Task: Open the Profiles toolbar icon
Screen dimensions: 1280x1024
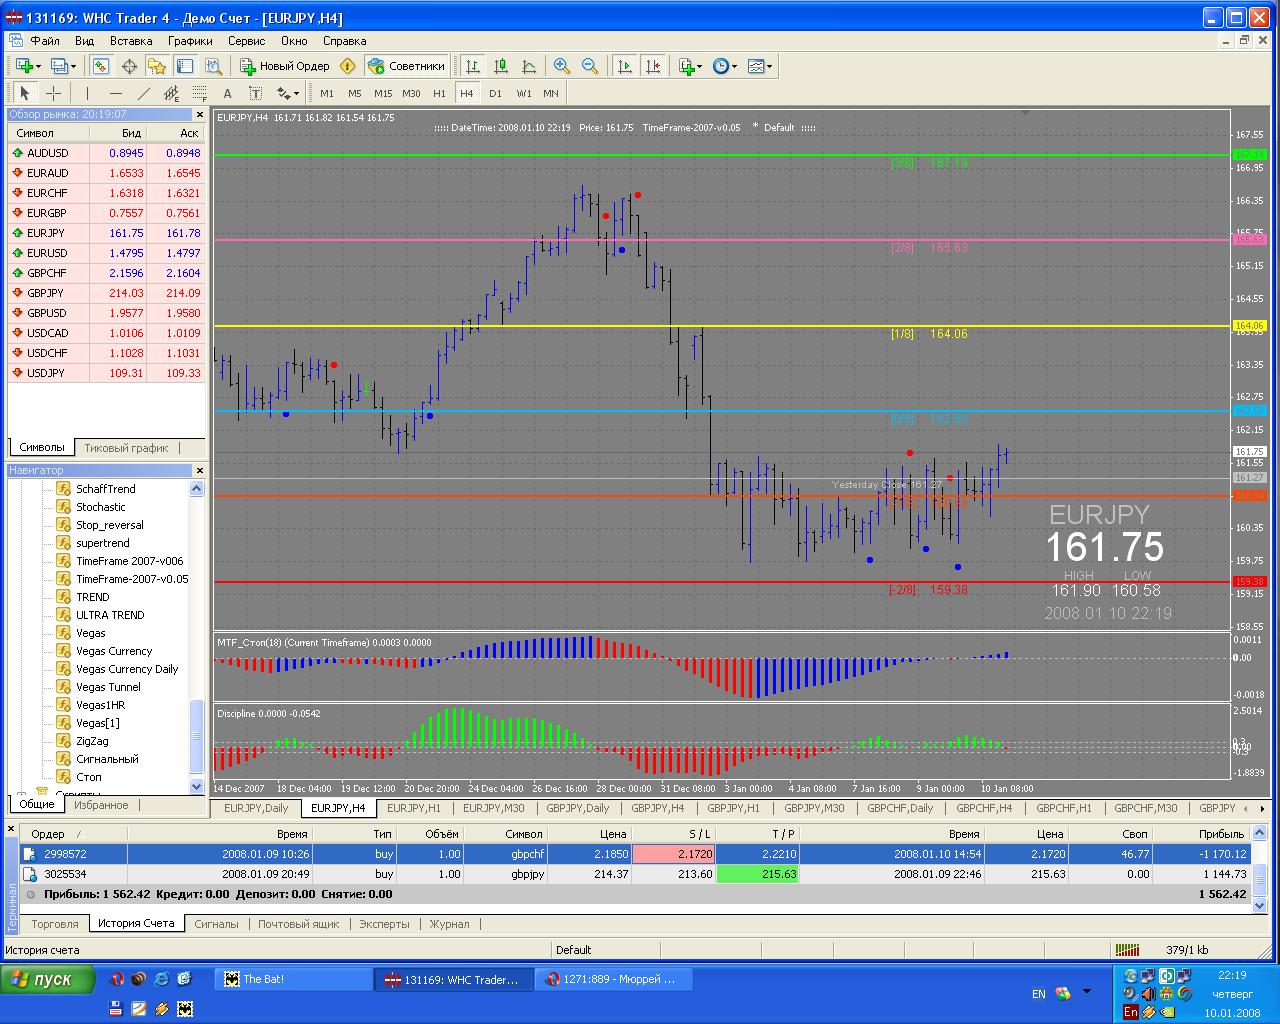Action: click(x=62, y=66)
